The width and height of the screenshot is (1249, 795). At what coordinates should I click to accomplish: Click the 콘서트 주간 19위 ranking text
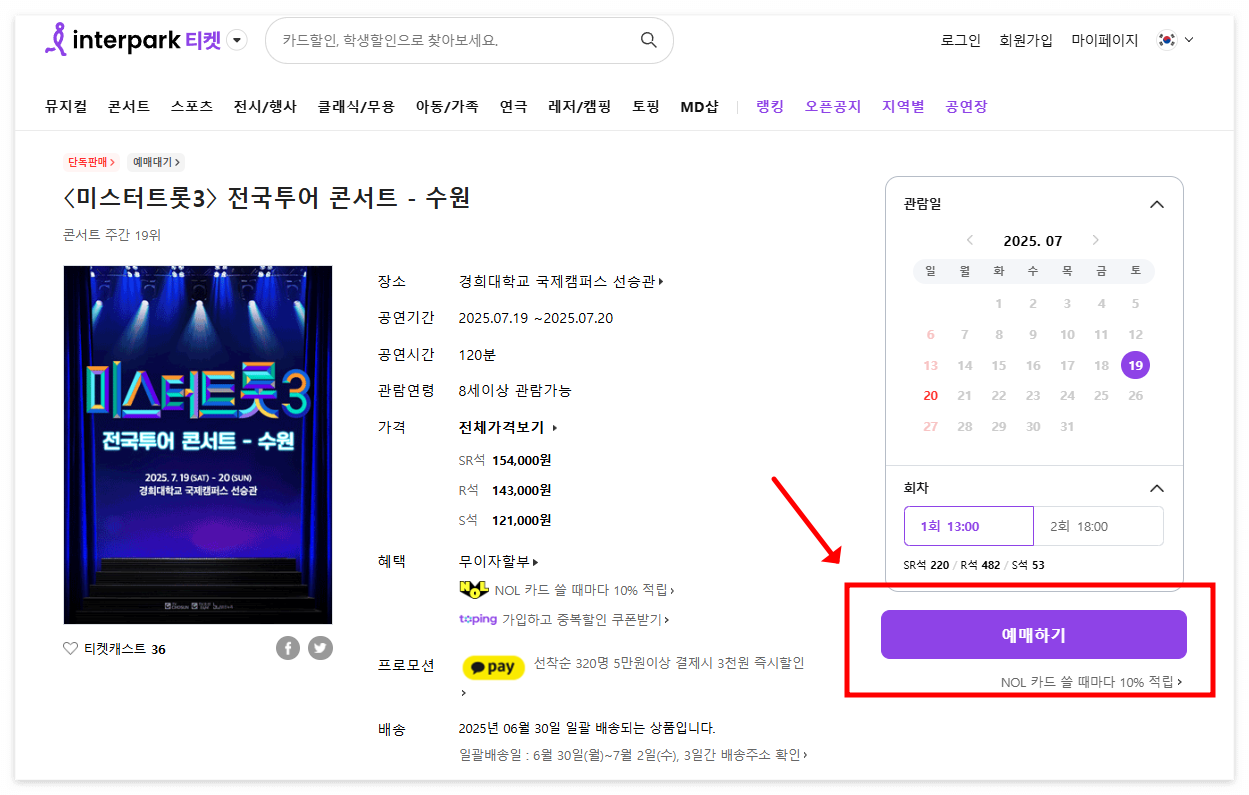point(112,235)
